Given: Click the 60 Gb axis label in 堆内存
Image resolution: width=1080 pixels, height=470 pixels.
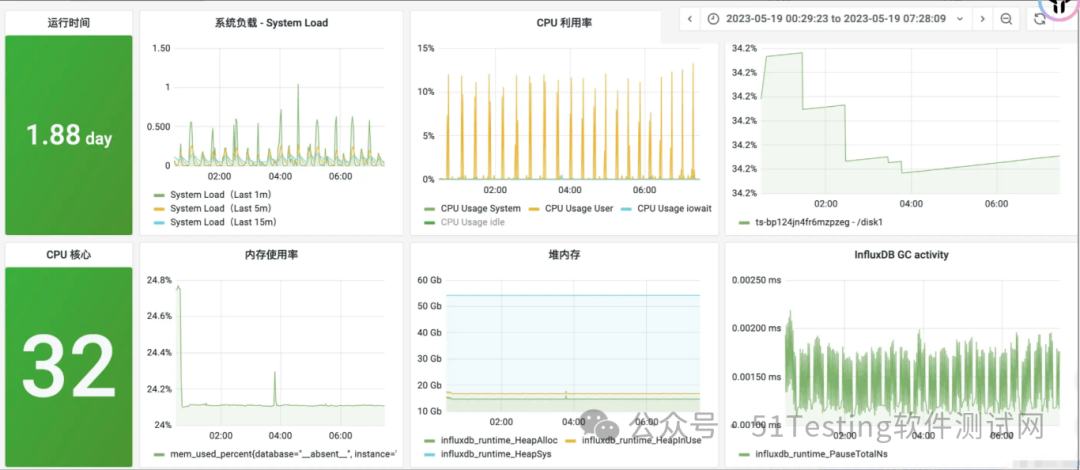Looking at the screenshot, I should click(x=430, y=280).
